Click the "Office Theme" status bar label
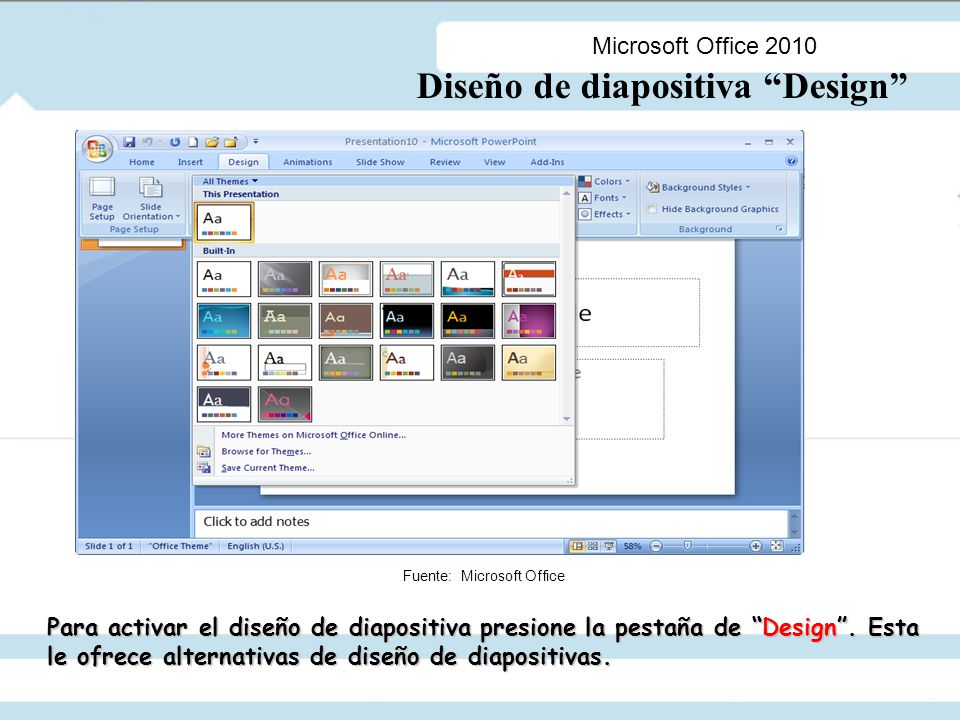This screenshot has width=960, height=720. [181, 546]
